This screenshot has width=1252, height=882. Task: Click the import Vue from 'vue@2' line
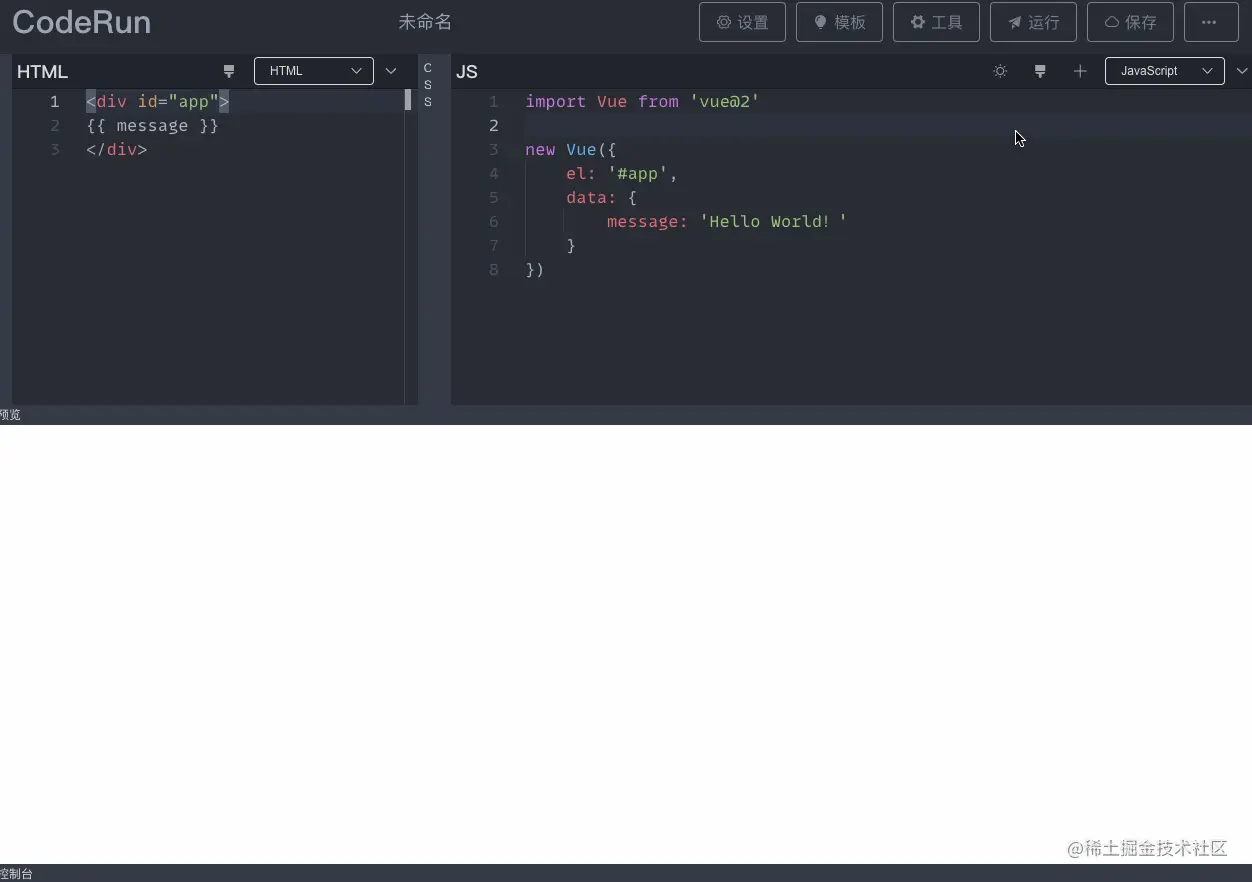click(643, 101)
